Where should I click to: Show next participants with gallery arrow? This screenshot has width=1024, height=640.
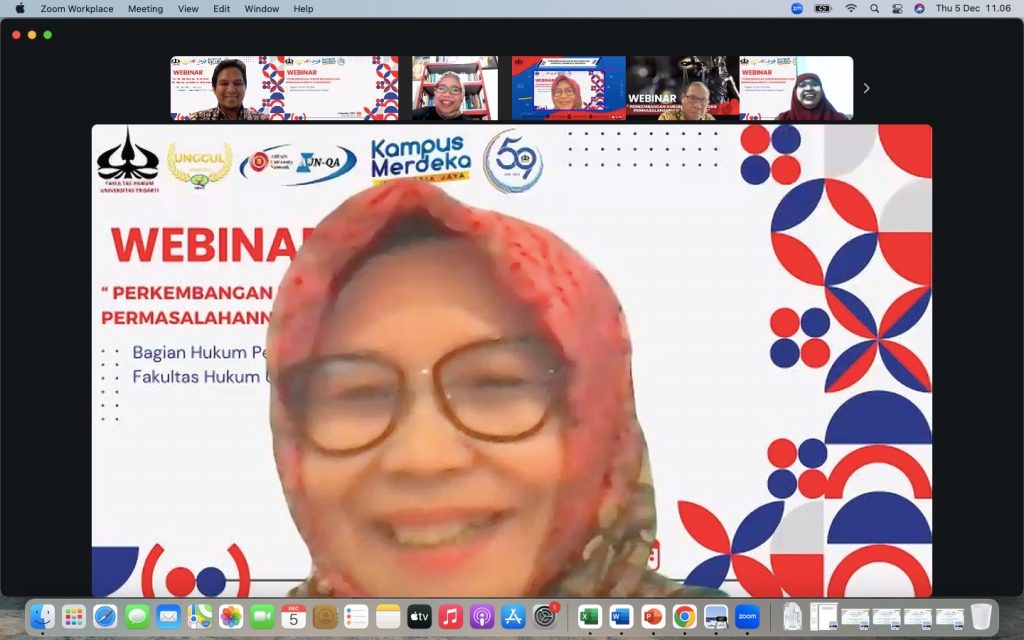click(867, 88)
